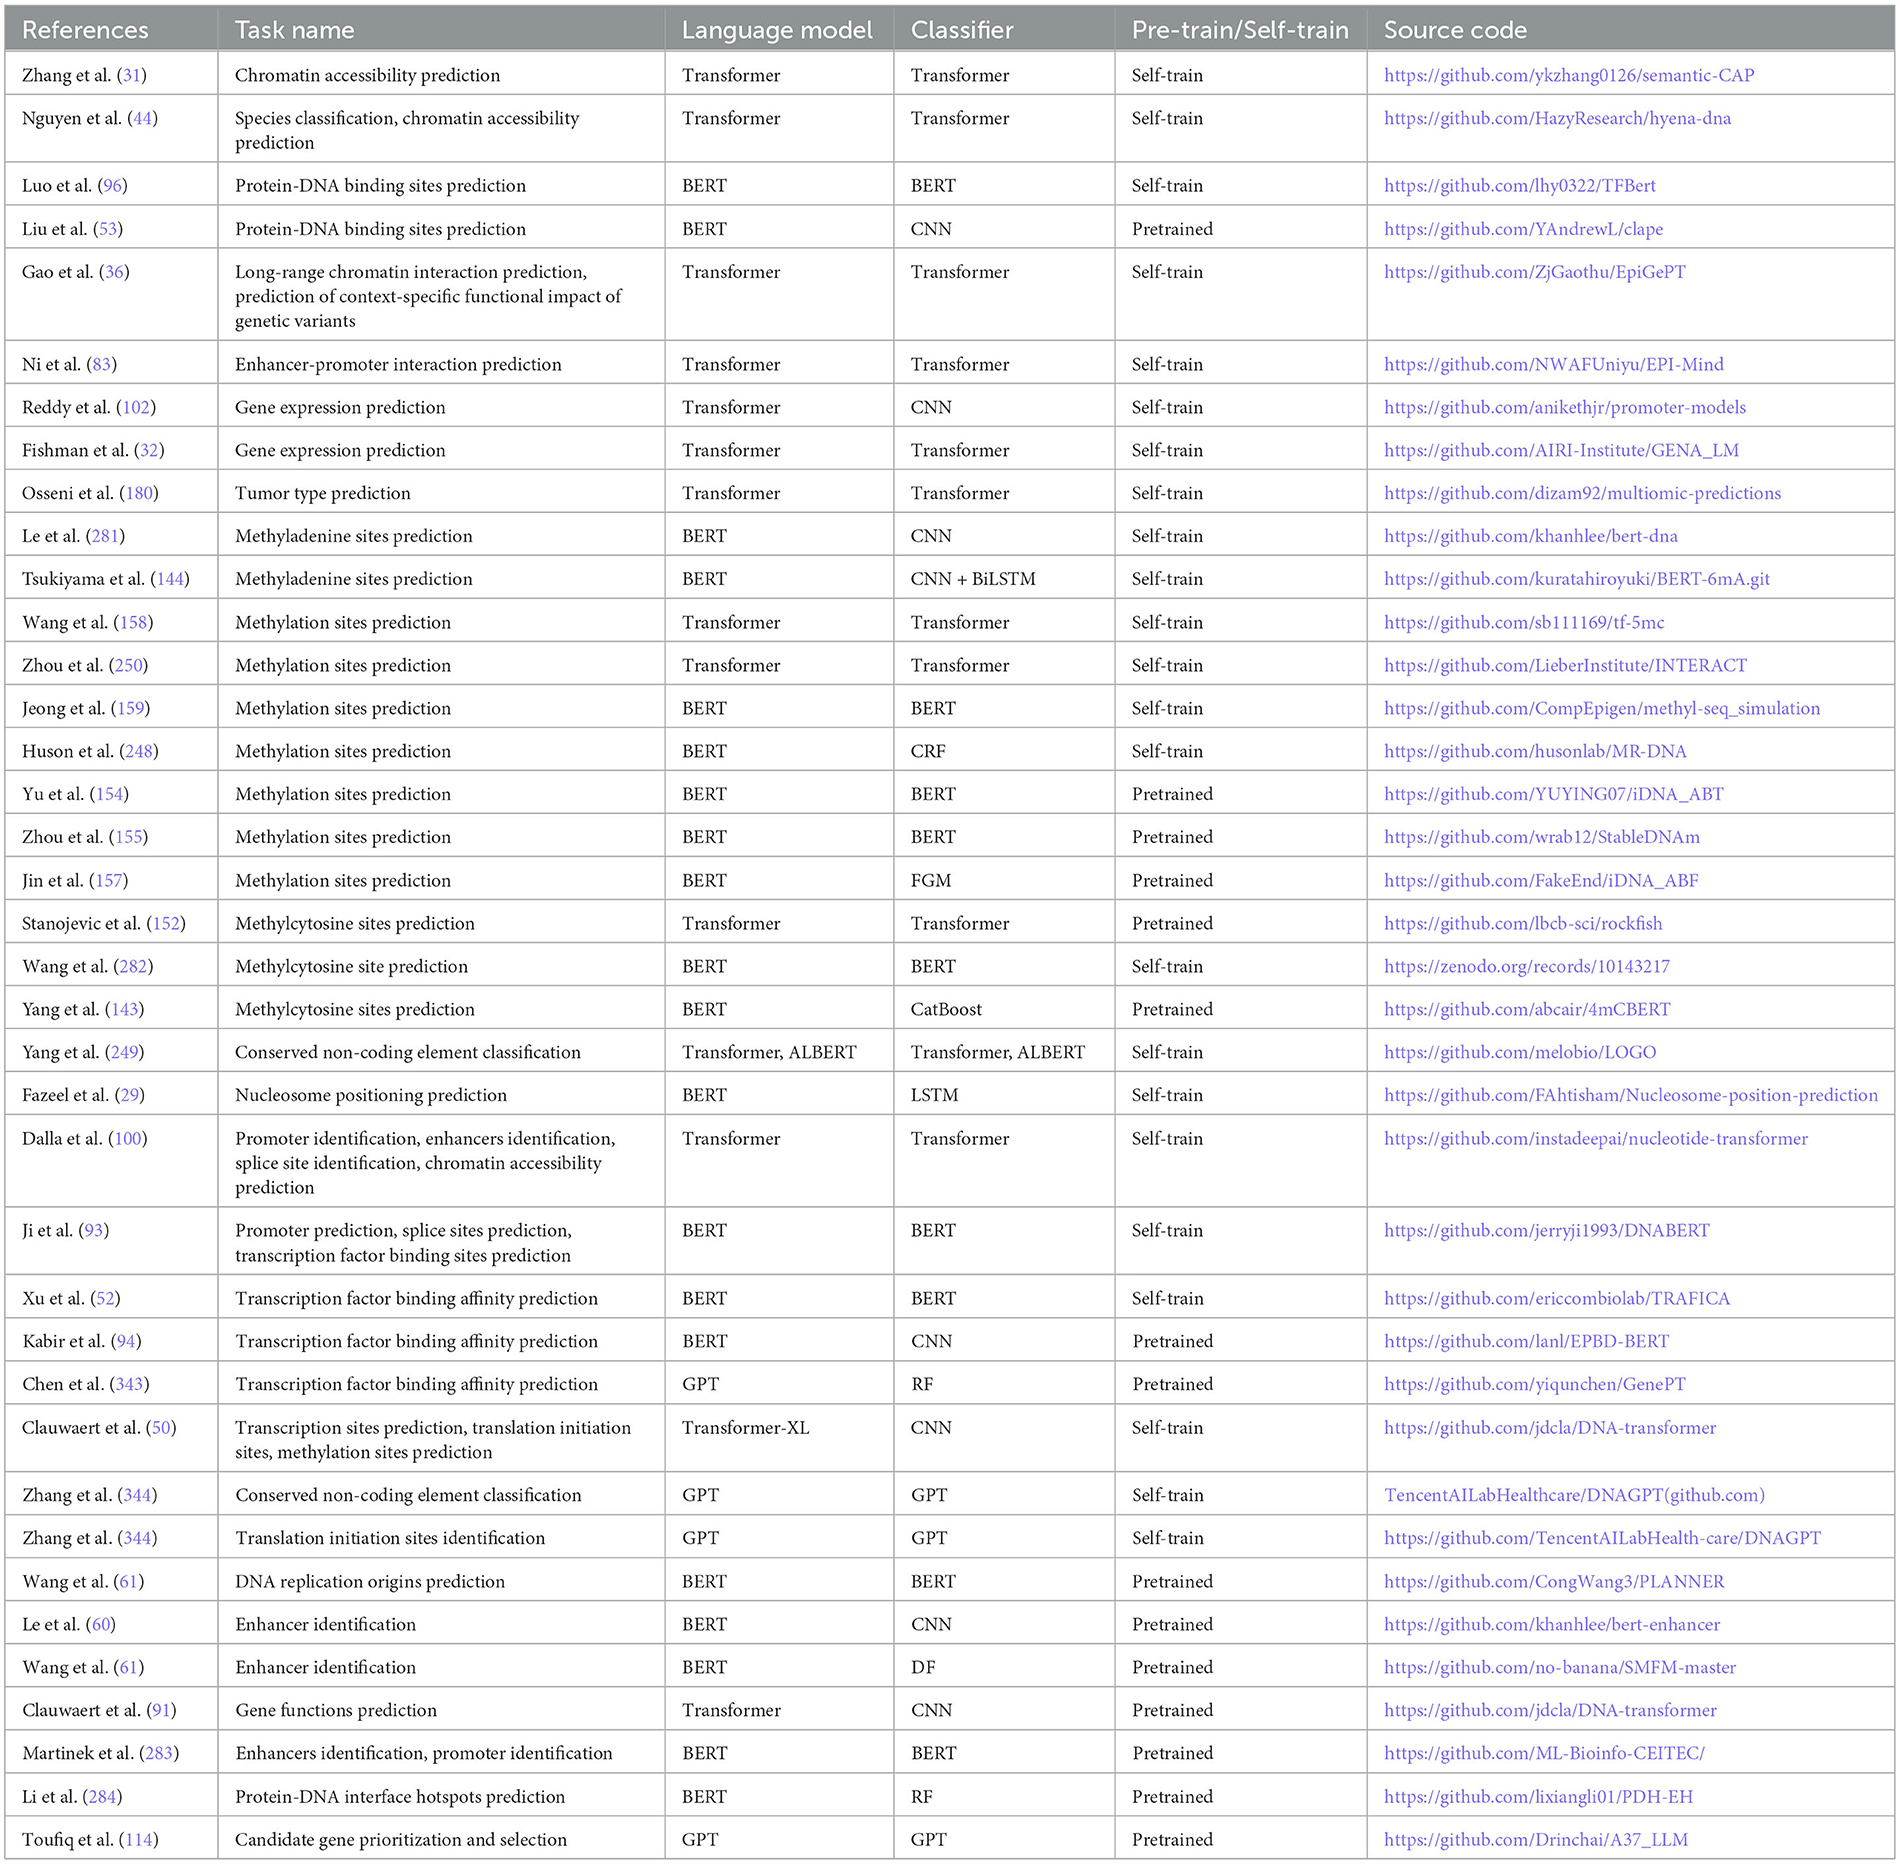Follow the lixiangli01/PDH-EH link
The width and height of the screenshot is (1900, 1864).
1538,1796
